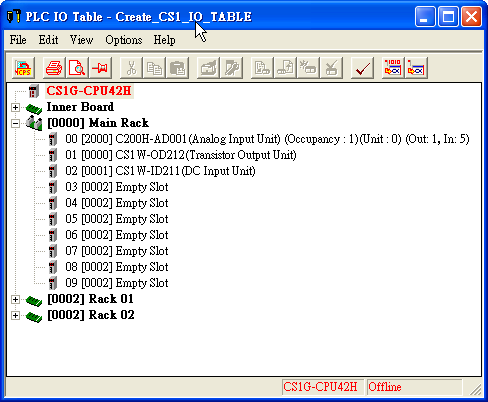The image size is (488, 402).
Task: Select the [0000] Main Rack item
Action: pyautogui.click(x=98, y=123)
